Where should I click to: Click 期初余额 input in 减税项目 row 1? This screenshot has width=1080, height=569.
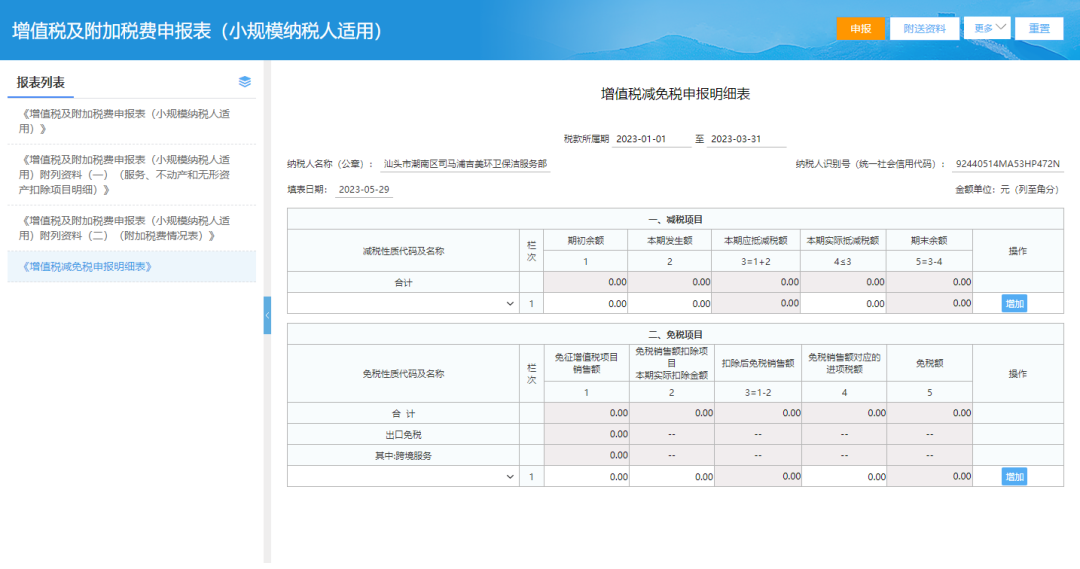(585, 303)
